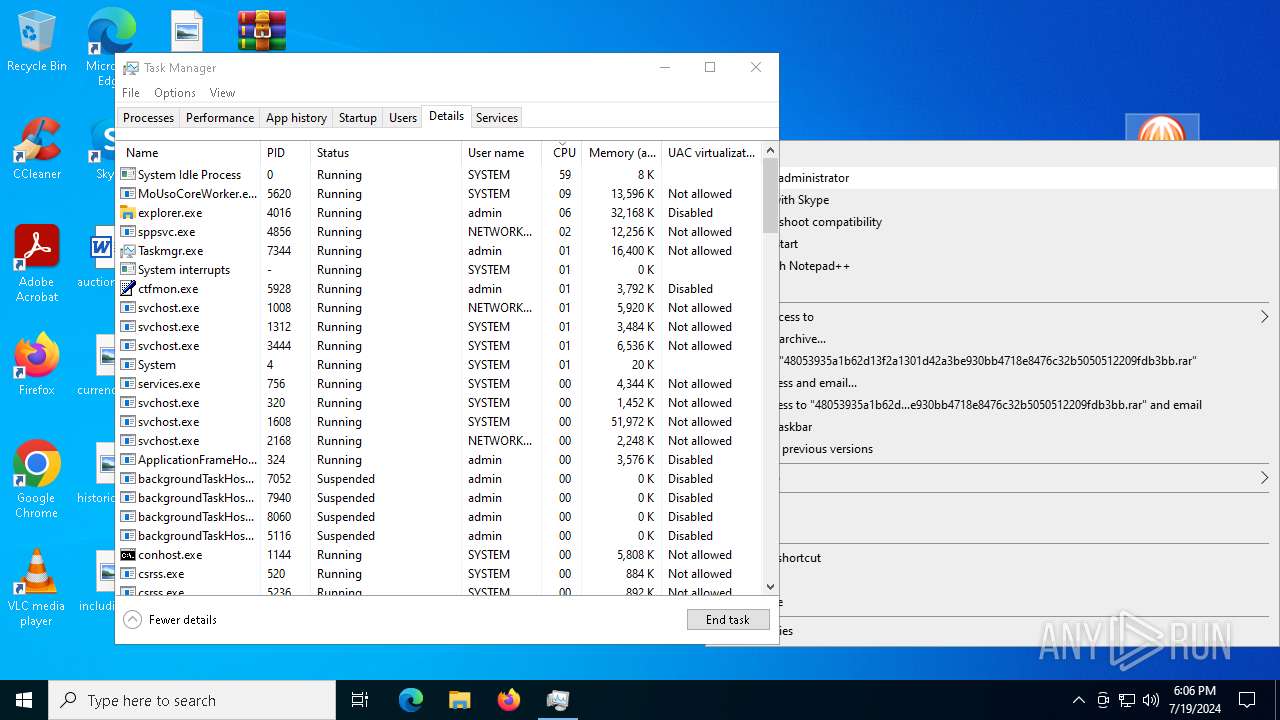
Task: Open Firefox desktop shortcut
Action: (x=37, y=365)
